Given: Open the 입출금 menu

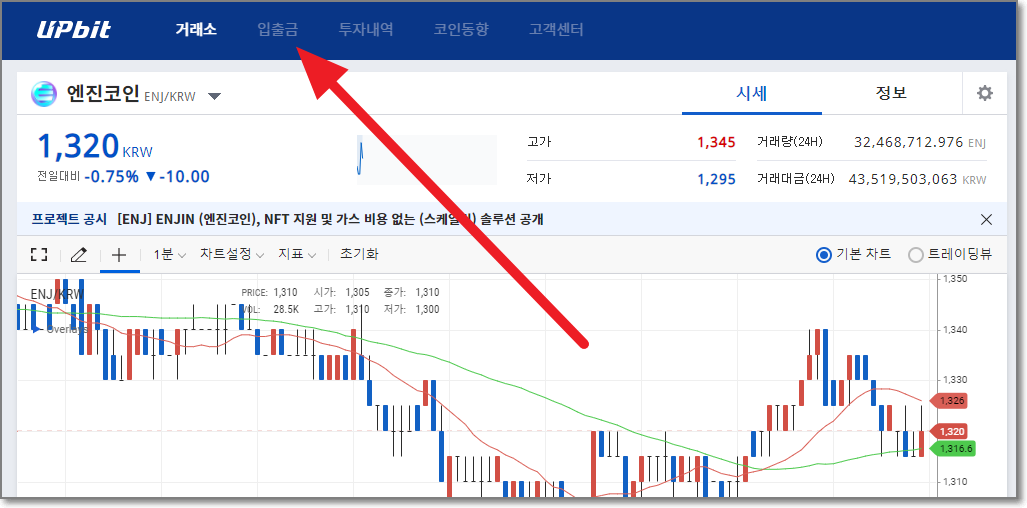Looking at the screenshot, I should [x=278, y=29].
